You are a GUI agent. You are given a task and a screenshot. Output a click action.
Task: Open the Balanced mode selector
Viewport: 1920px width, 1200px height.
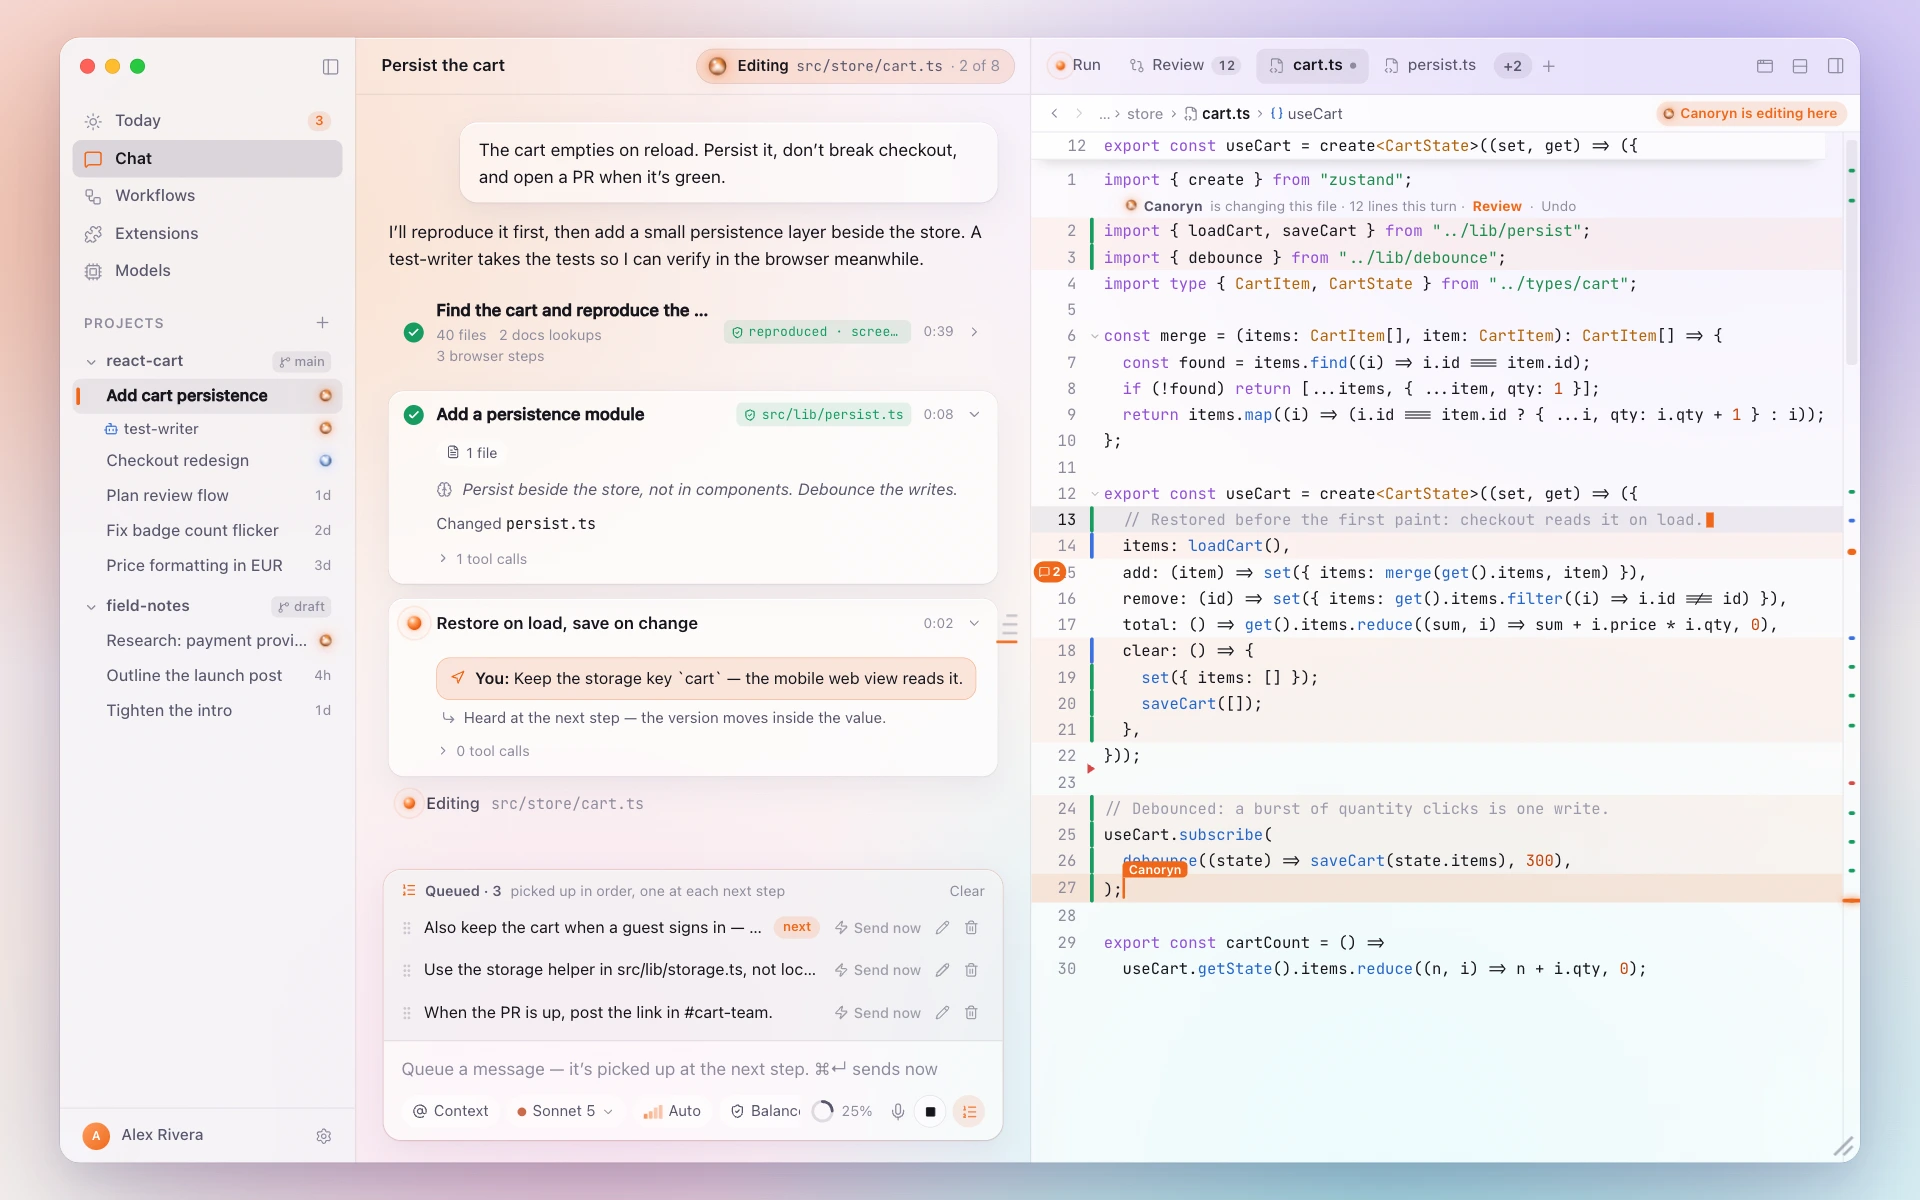(x=765, y=1112)
